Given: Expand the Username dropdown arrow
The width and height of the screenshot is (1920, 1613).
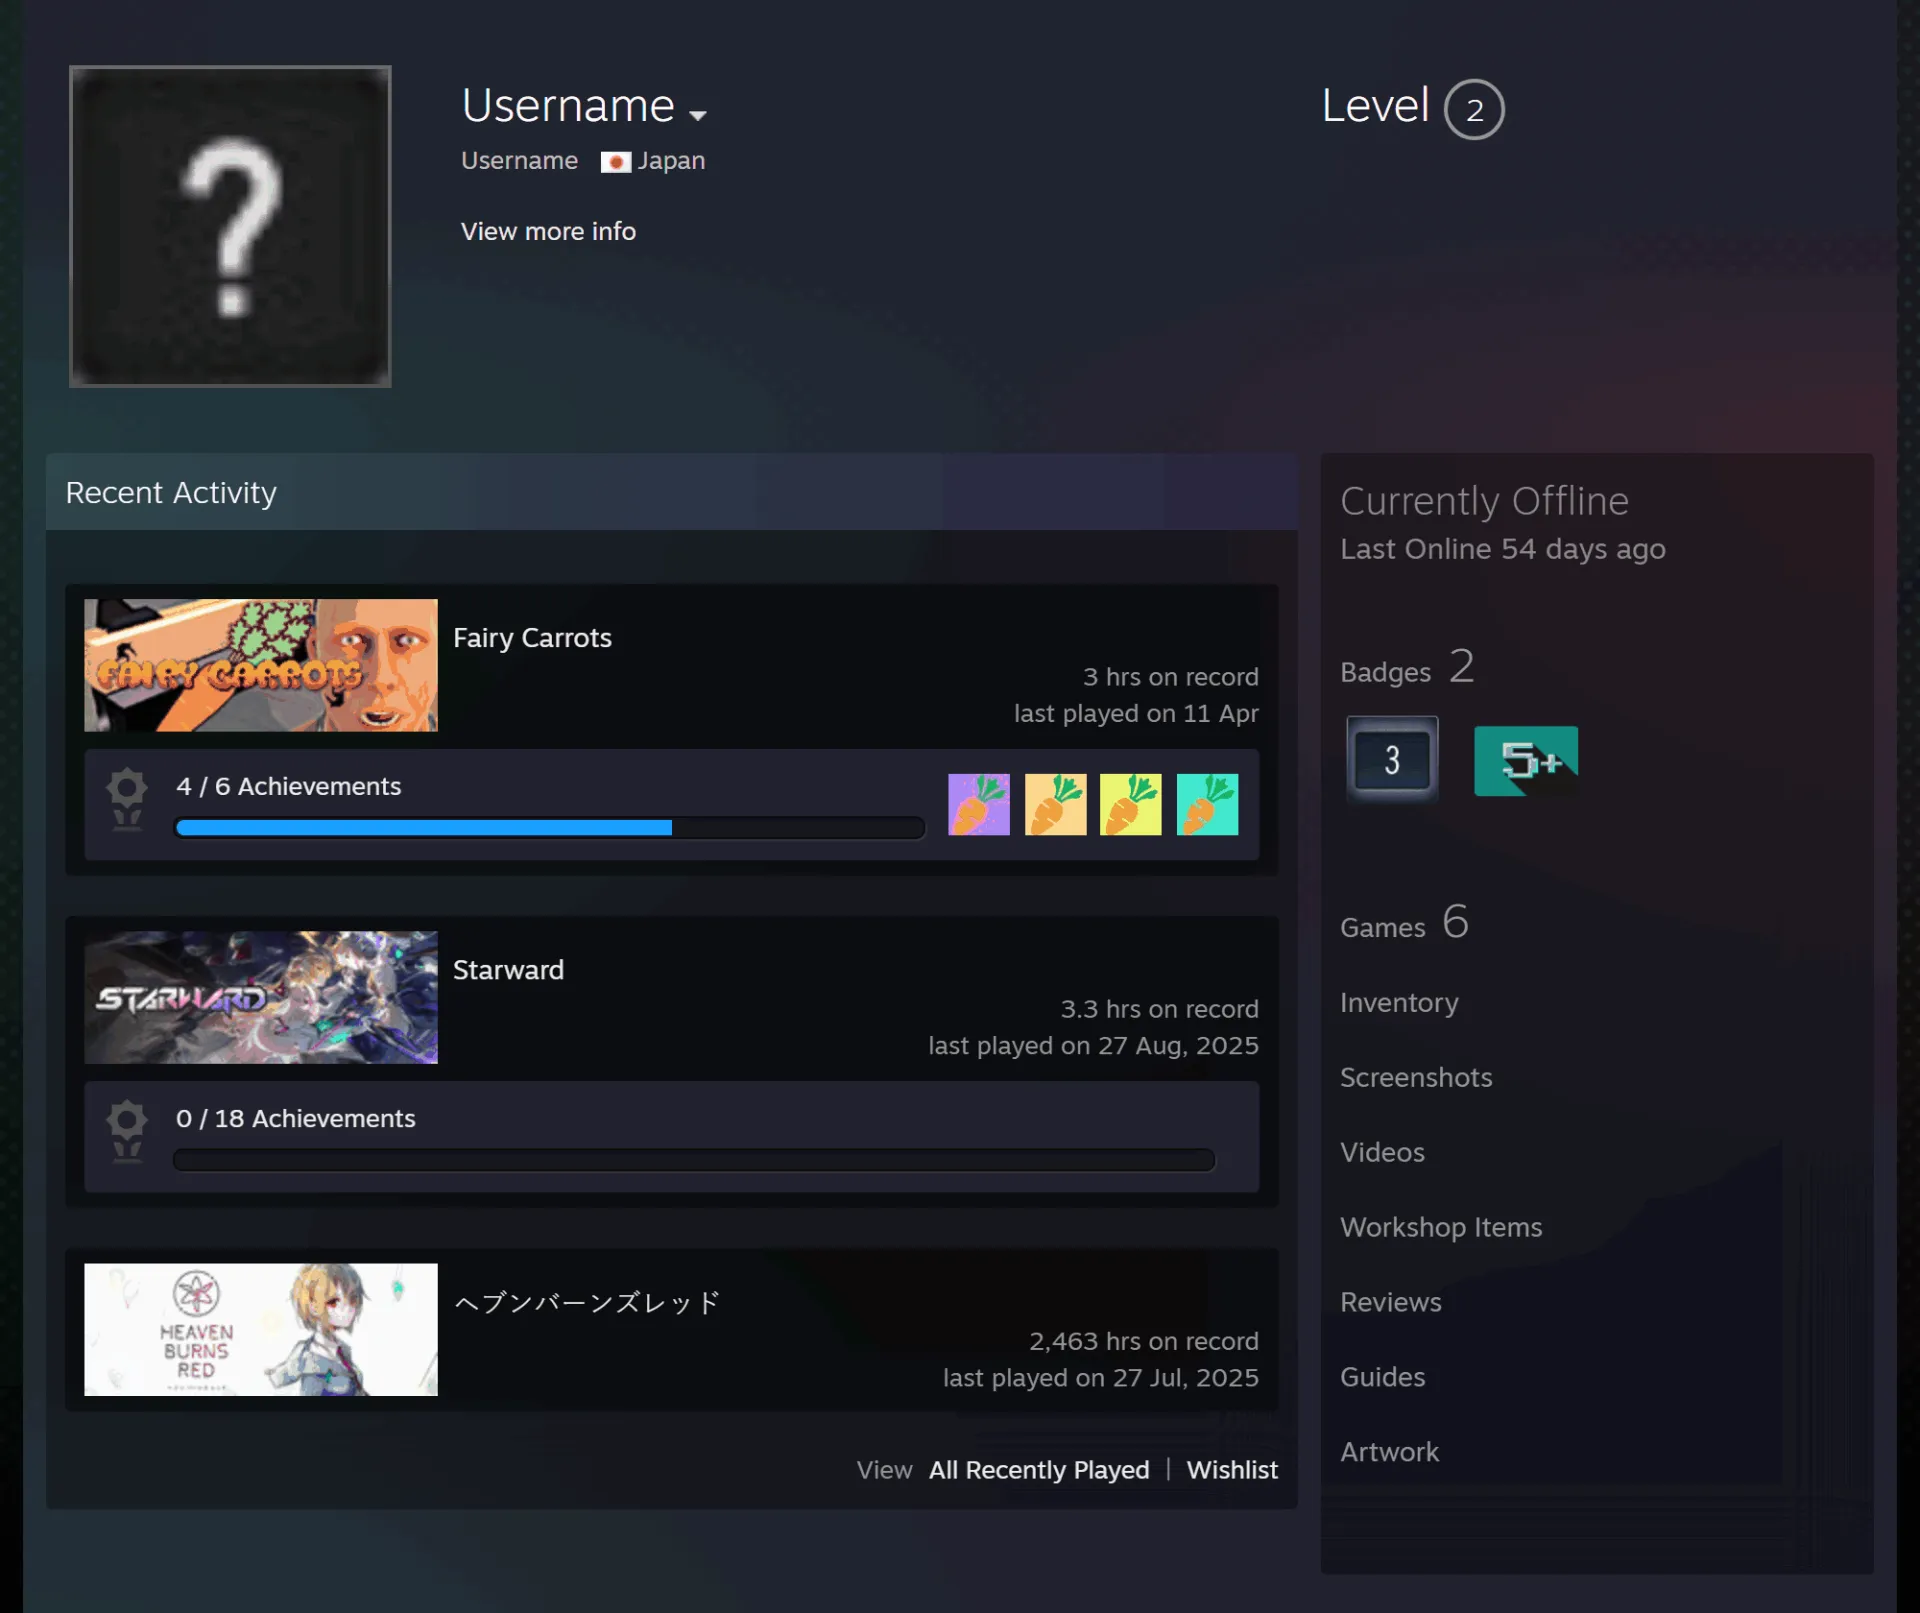Looking at the screenshot, I should pyautogui.click(x=698, y=115).
